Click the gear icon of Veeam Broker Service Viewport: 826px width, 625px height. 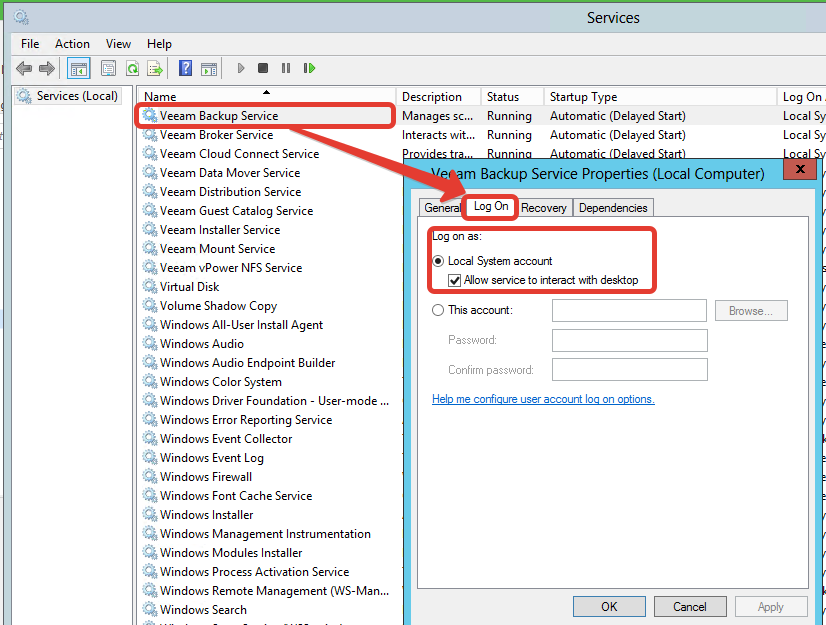[150, 135]
